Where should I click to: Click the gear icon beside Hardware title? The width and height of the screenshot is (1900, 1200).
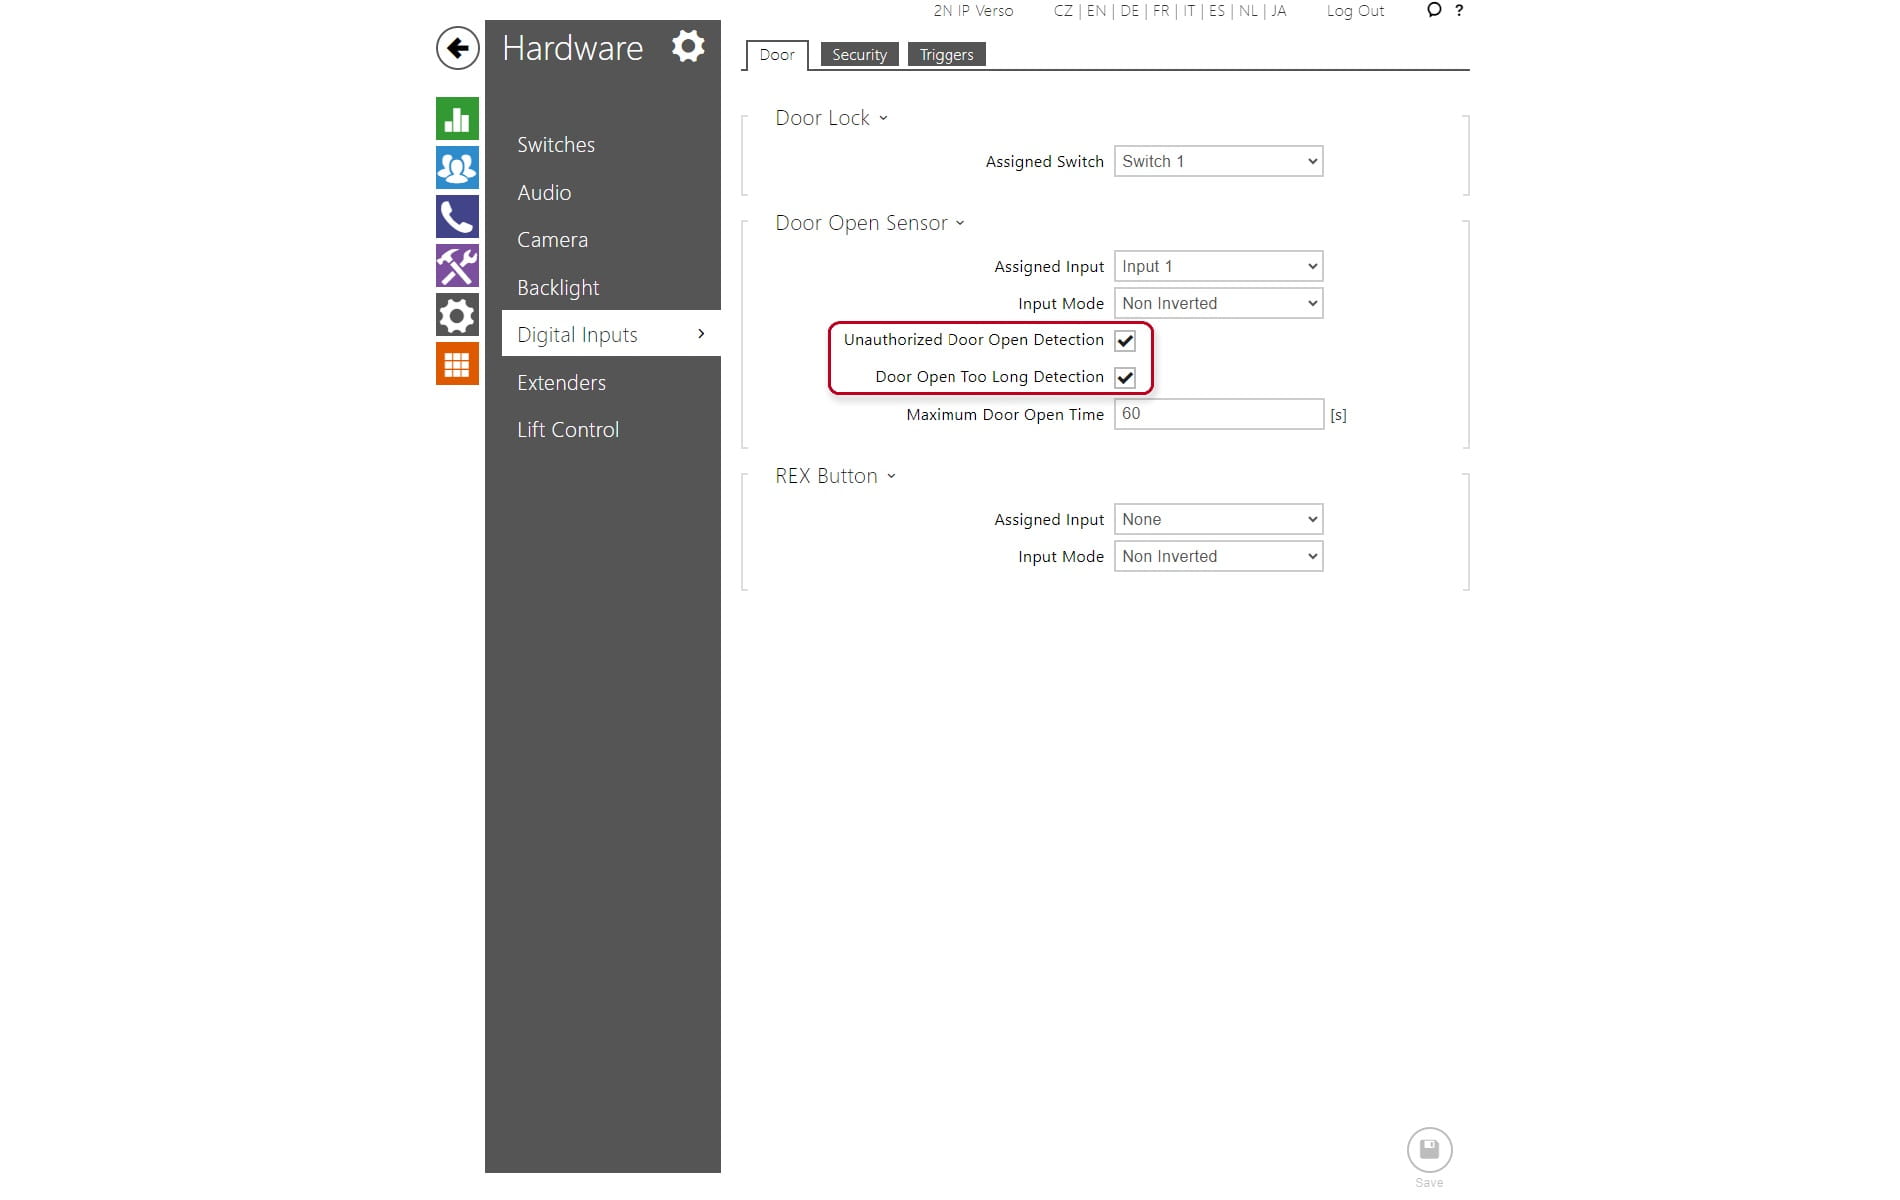688,46
